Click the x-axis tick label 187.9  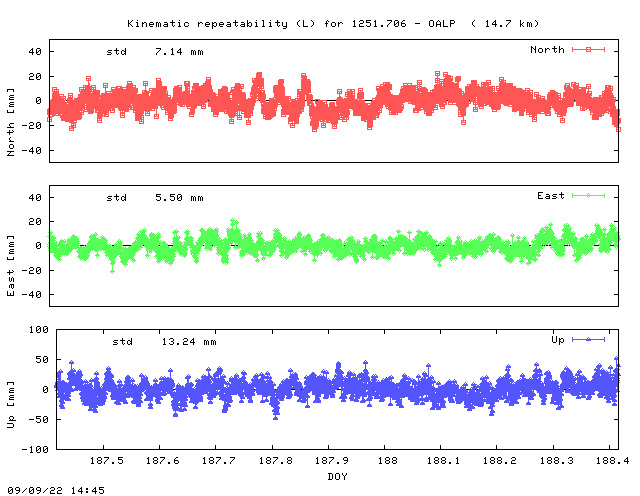(x=331, y=460)
